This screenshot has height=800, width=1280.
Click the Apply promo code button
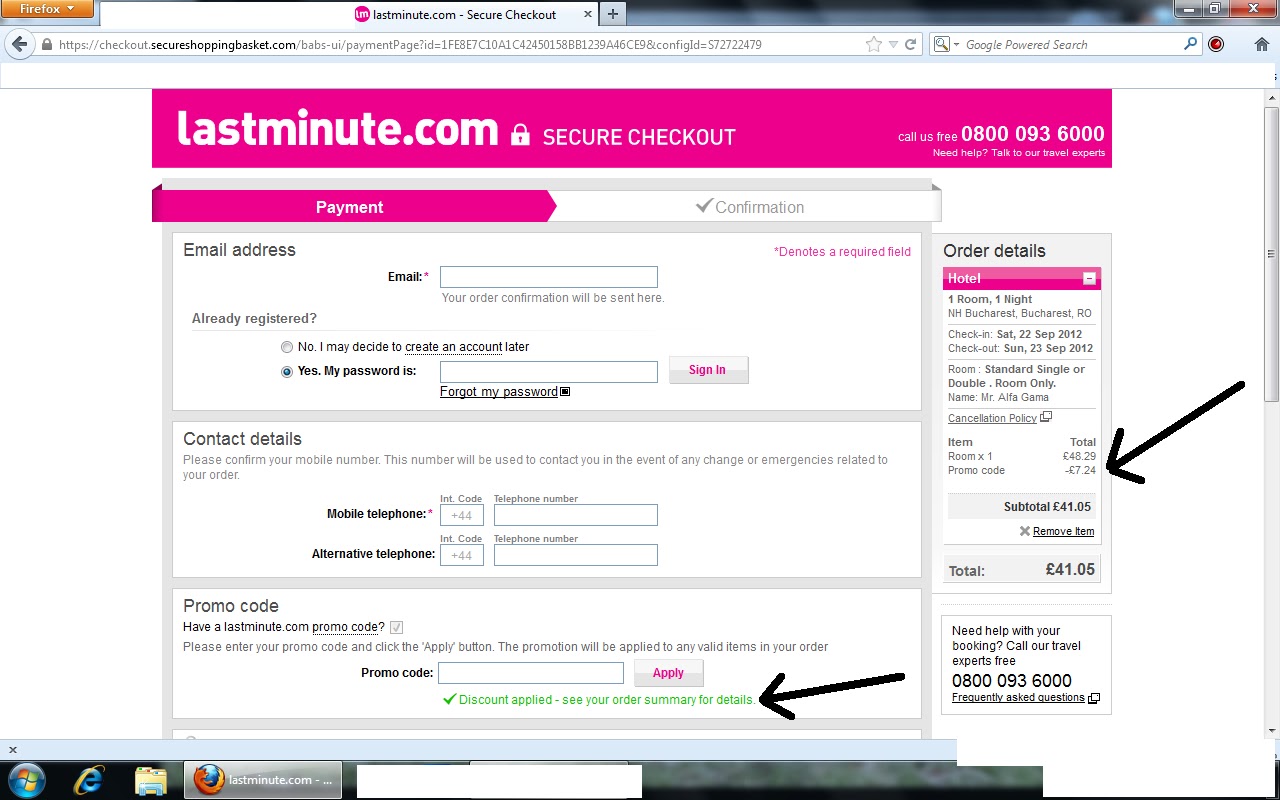(x=668, y=673)
